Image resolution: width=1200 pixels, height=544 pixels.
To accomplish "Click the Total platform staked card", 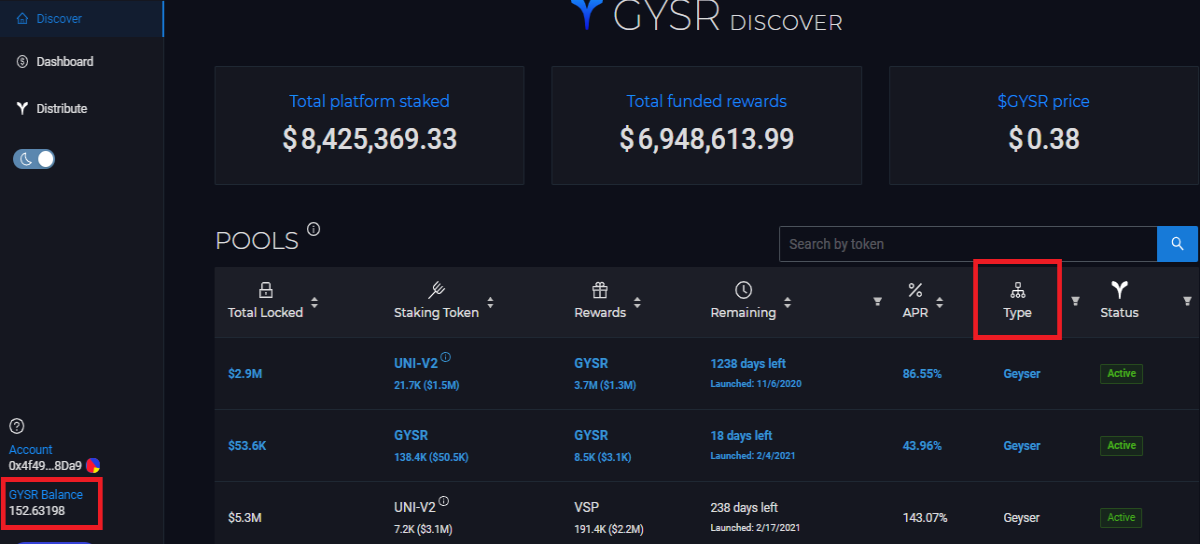I will pyautogui.click(x=369, y=126).
